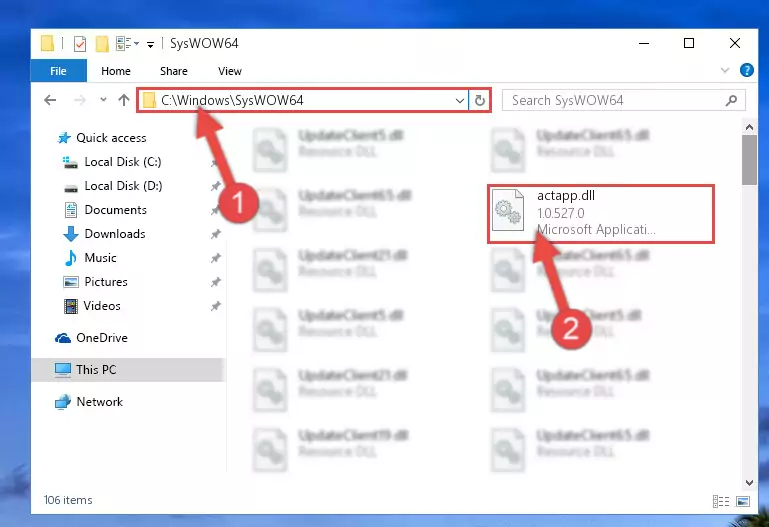Open the File ribbon tab

[58, 71]
